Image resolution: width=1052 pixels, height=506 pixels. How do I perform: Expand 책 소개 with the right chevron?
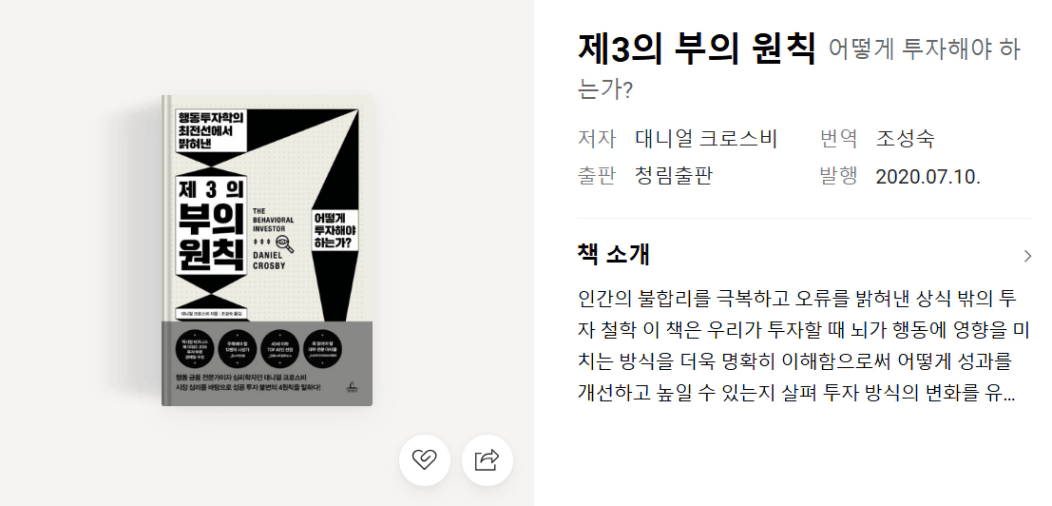pyautogui.click(x=1027, y=256)
